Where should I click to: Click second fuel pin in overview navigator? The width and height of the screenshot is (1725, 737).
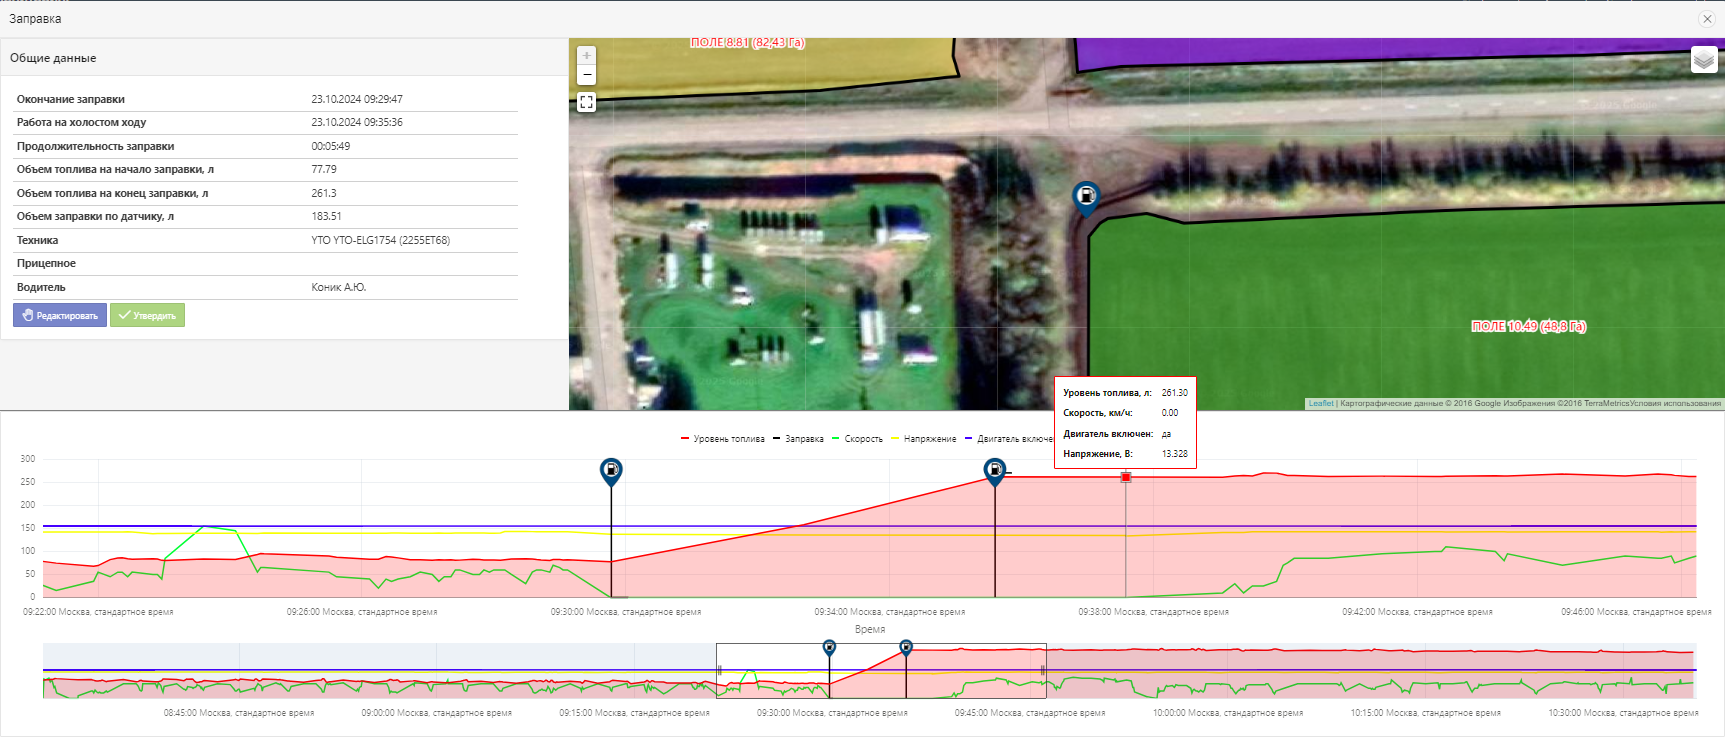coord(906,648)
